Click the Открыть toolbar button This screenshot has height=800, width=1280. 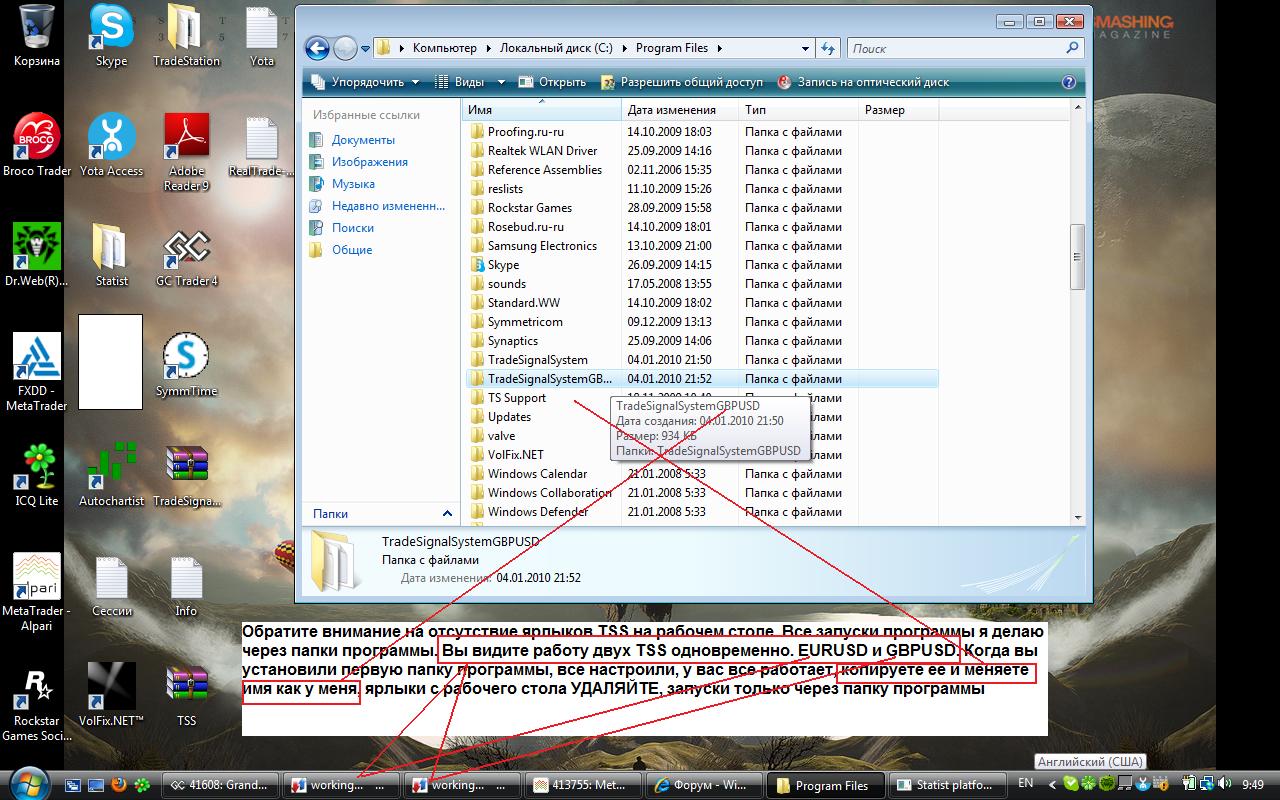pos(552,82)
